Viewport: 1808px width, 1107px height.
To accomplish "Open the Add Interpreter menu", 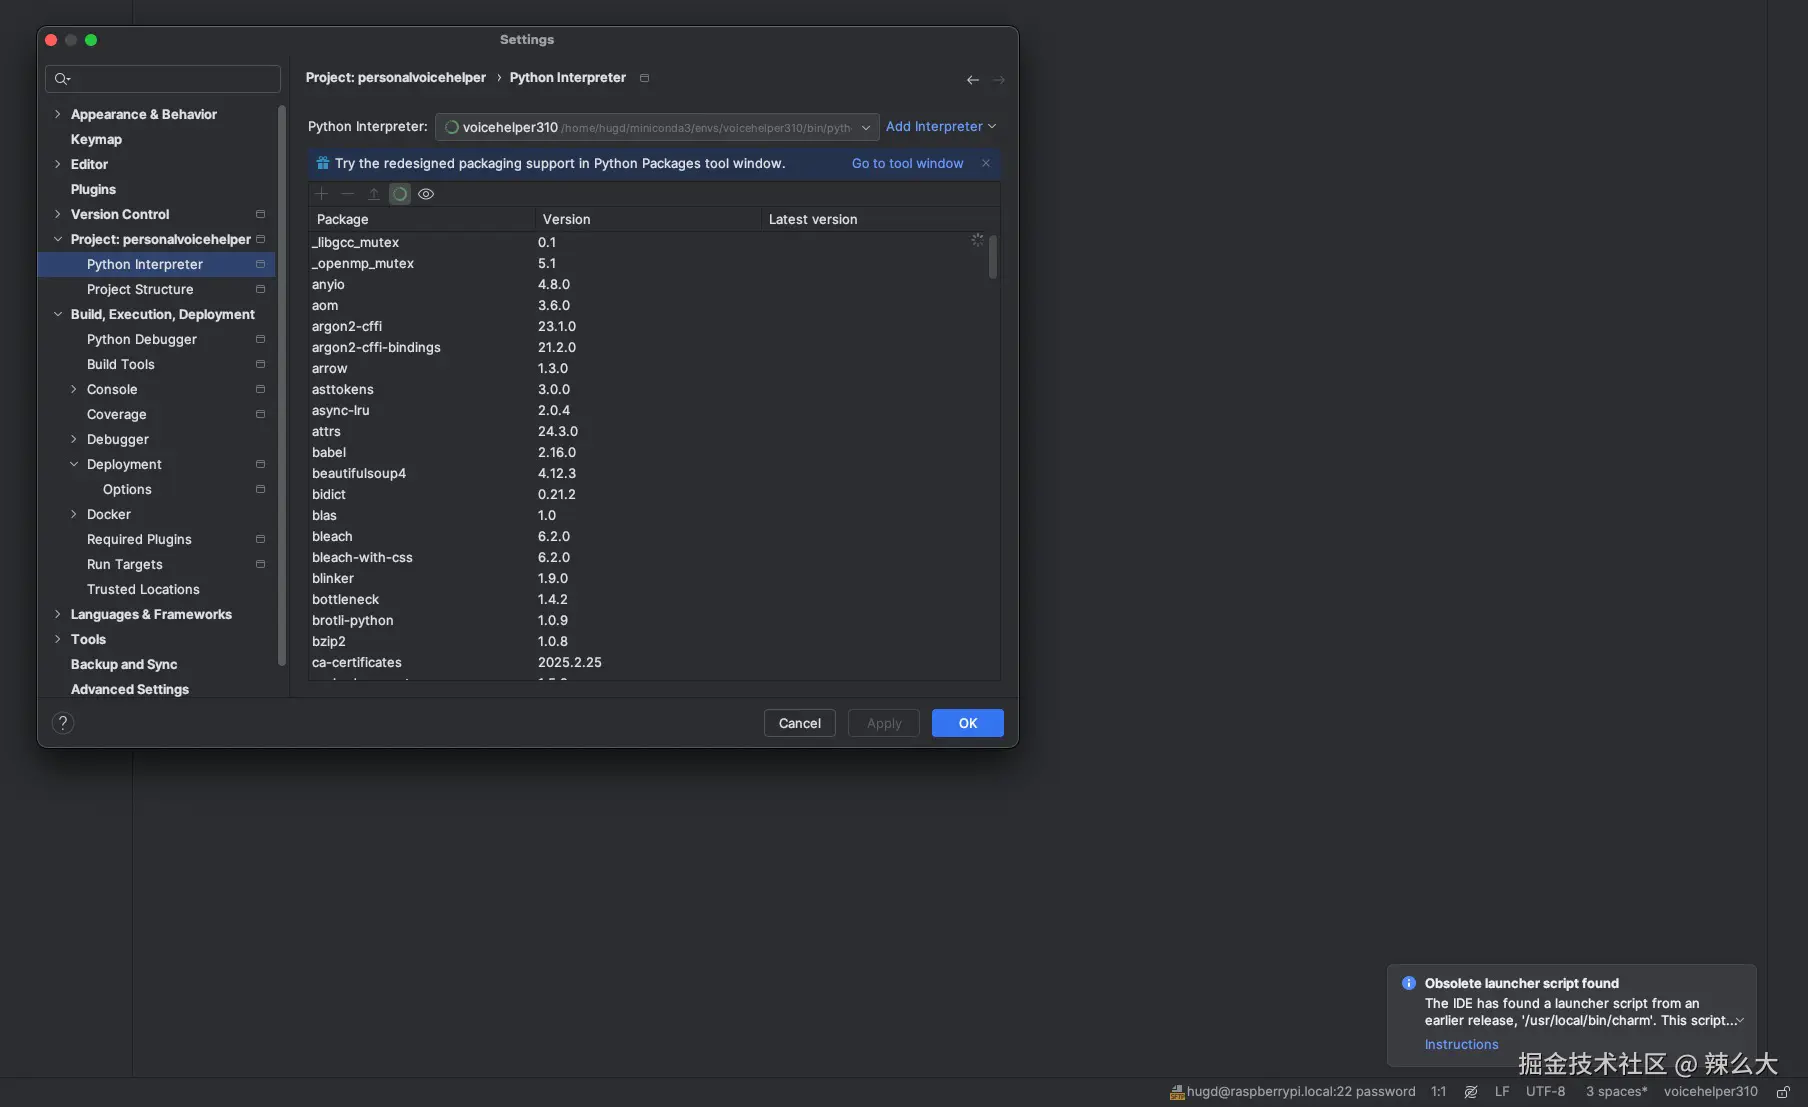I will (x=941, y=127).
